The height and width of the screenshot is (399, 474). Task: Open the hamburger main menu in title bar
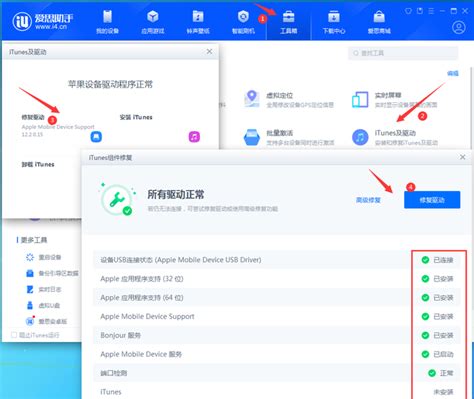point(431,11)
